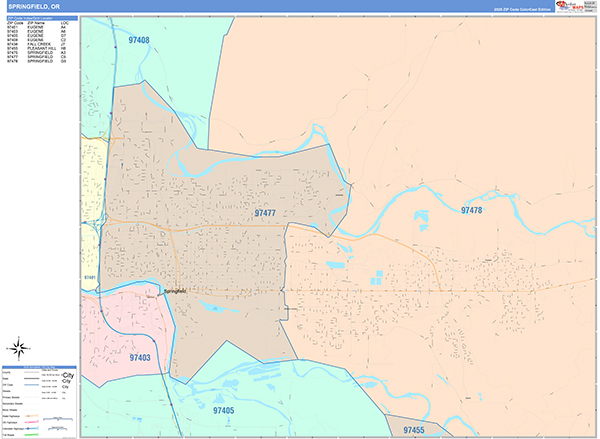Click the largest City symbol in the legend
The width and height of the screenshot is (600, 439).
coord(68,375)
